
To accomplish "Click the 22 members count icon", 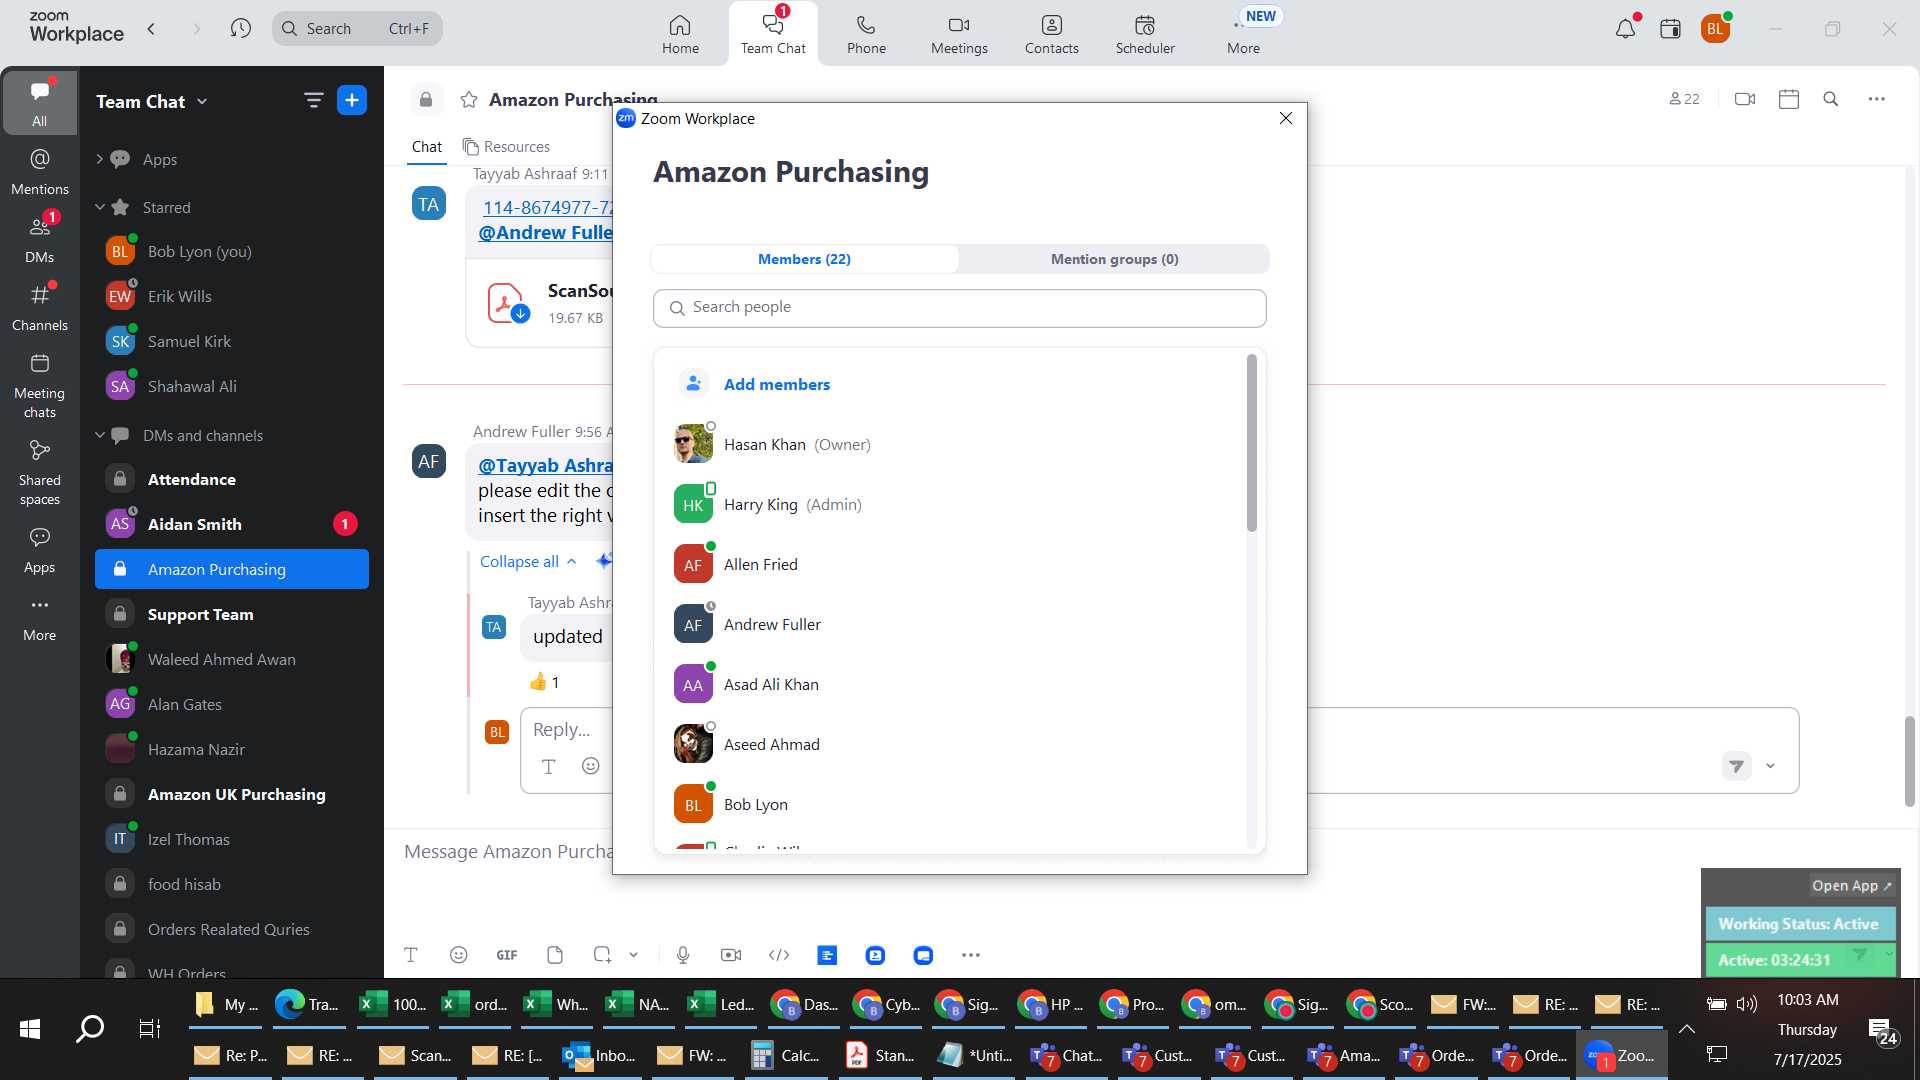I will (x=1685, y=99).
